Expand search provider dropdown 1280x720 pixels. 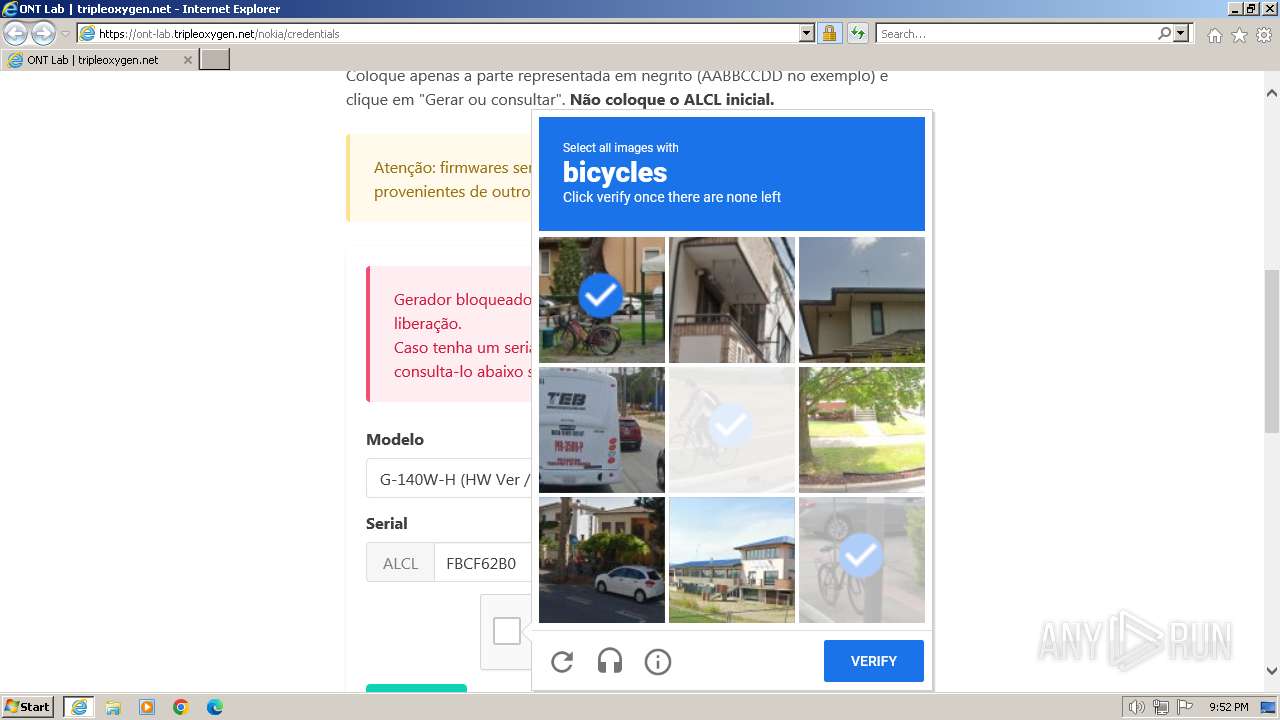click(1181, 33)
